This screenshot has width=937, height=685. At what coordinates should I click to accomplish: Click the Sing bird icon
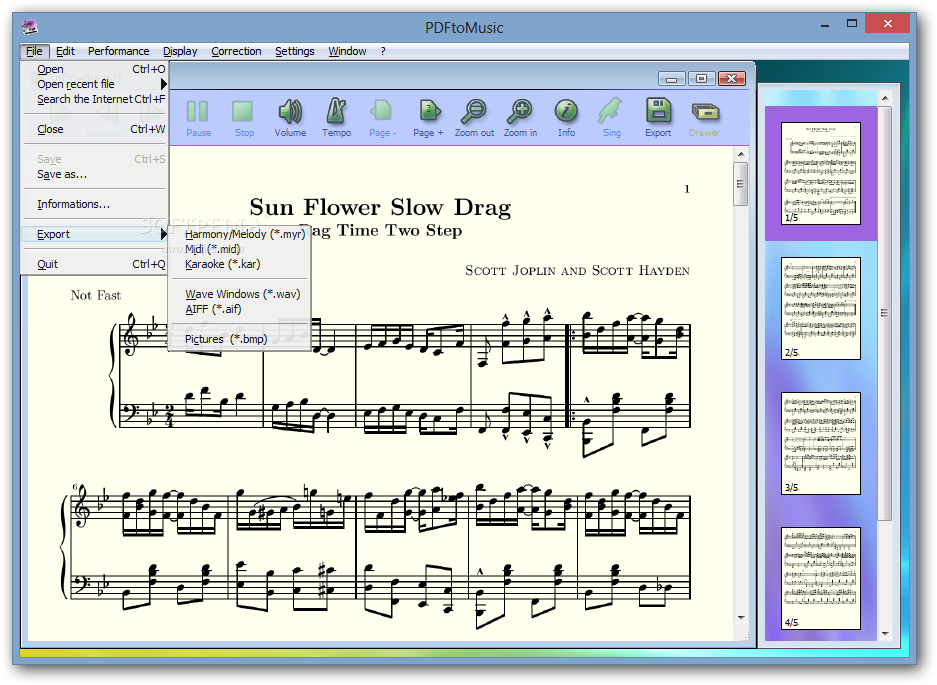point(611,112)
